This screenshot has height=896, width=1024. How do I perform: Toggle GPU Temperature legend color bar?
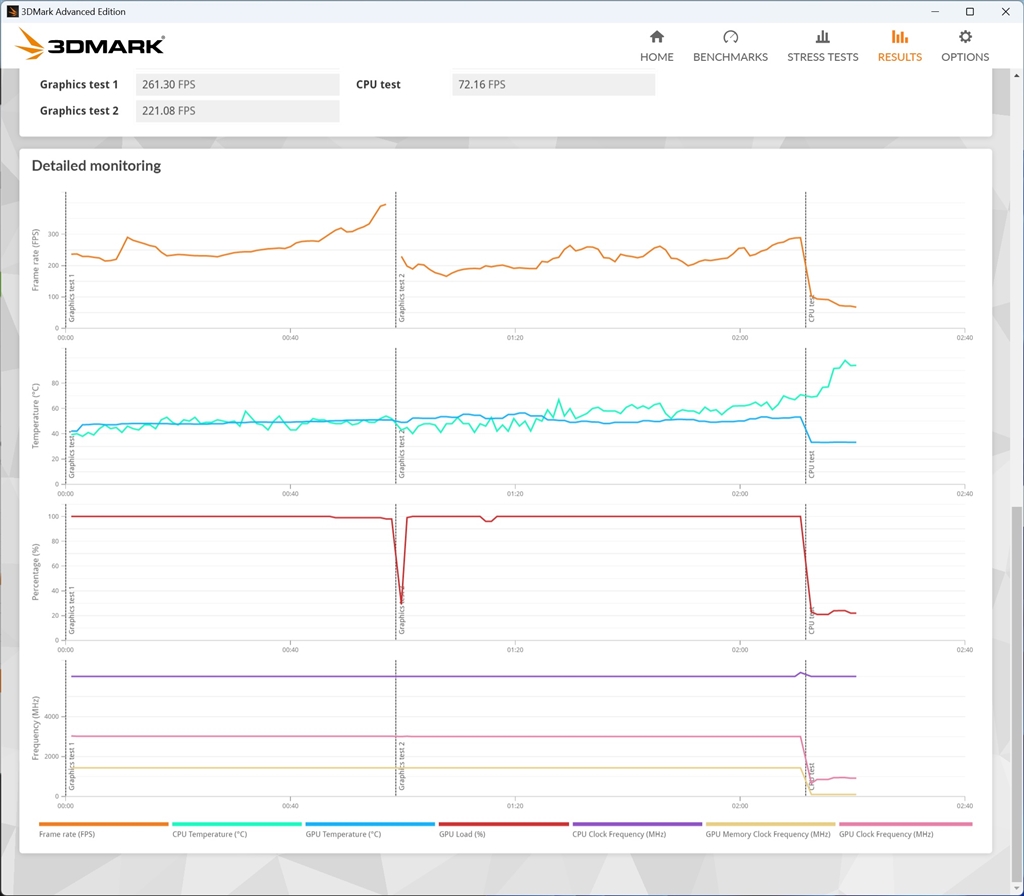tap(370, 824)
